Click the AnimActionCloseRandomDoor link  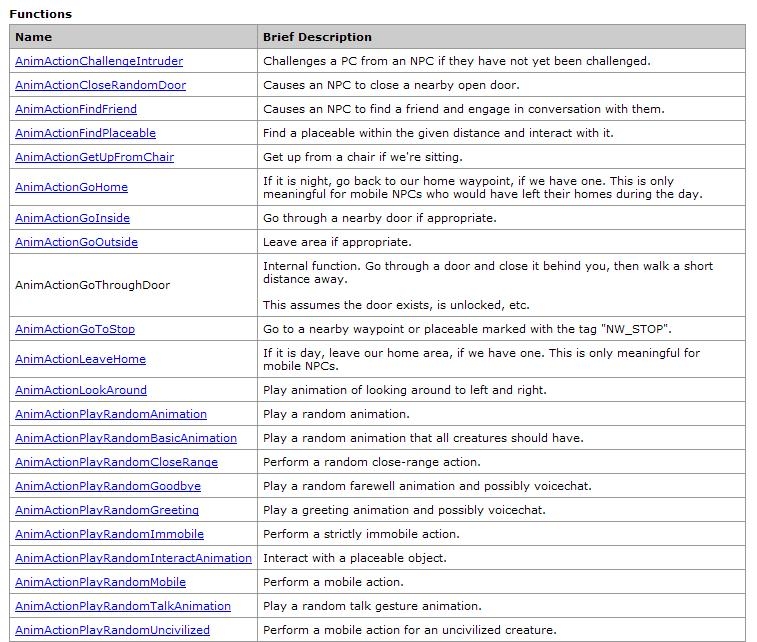[x=100, y=85]
